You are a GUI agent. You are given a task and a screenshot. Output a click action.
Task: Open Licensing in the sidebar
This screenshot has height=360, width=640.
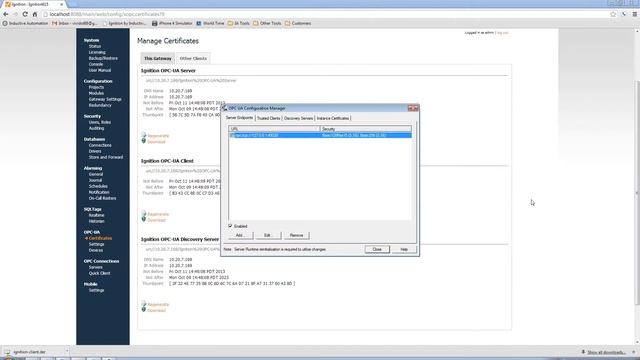[97, 52]
